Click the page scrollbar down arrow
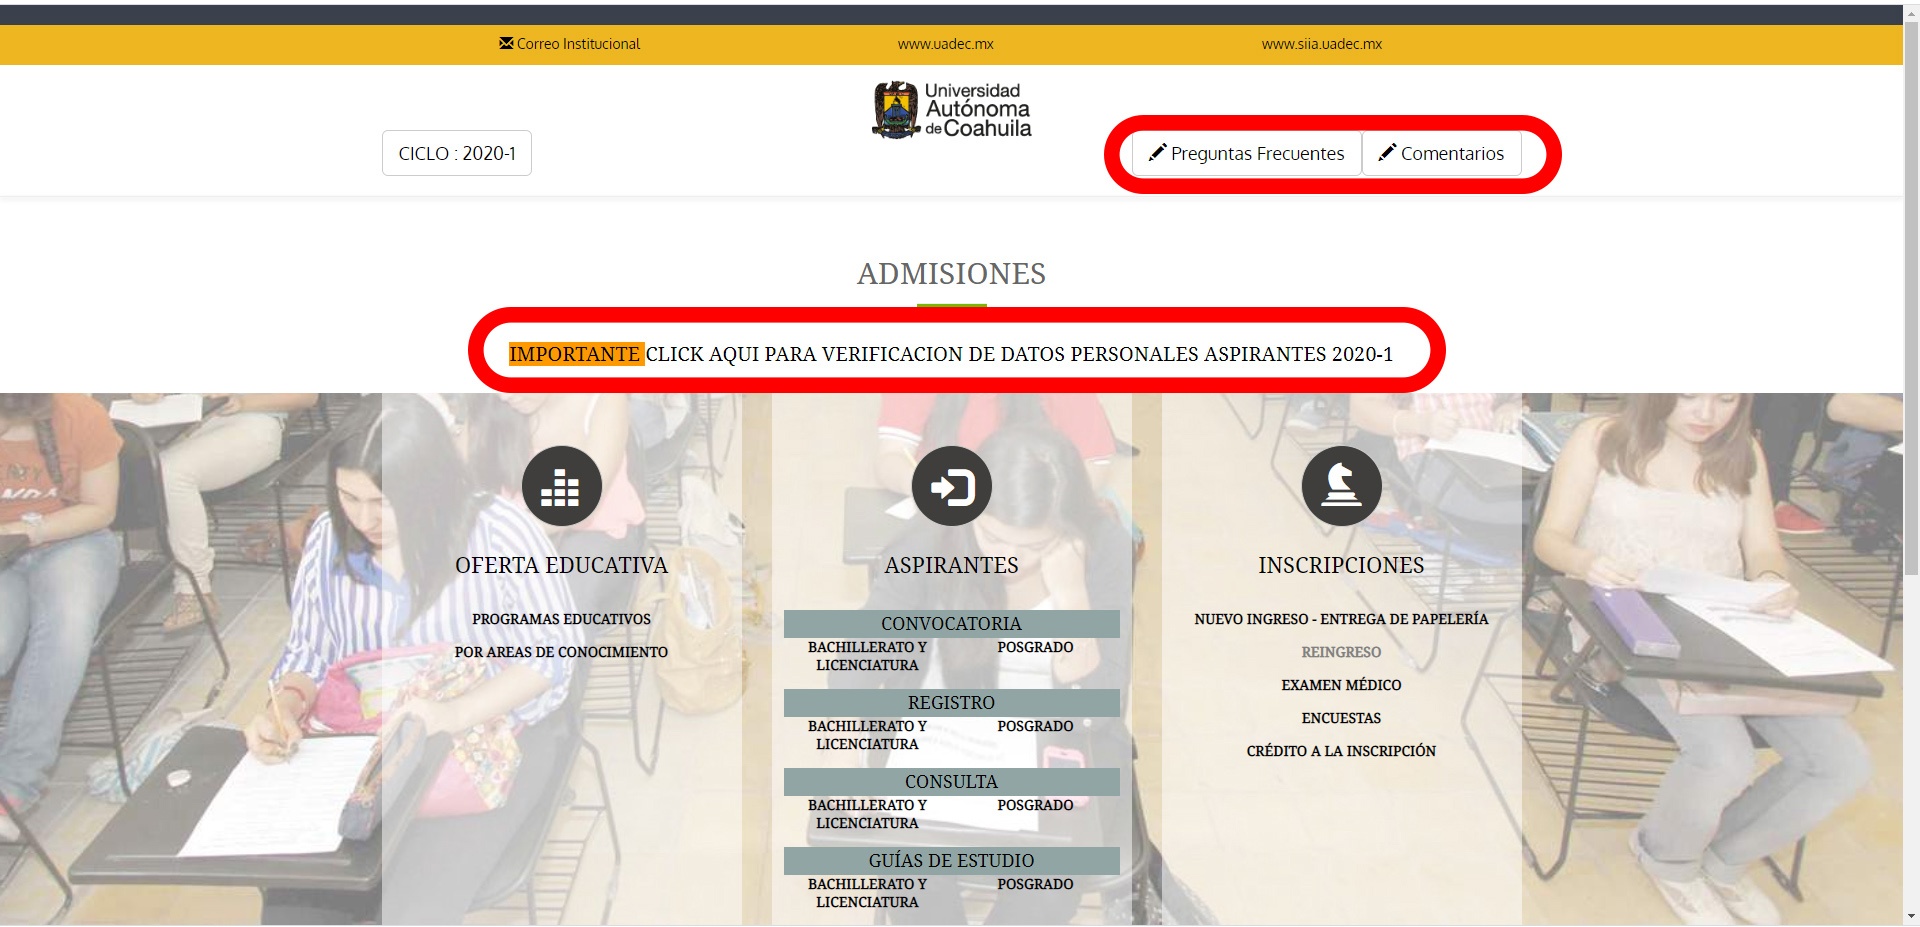The height and width of the screenshot is (927, 1920). point(1911,916)
